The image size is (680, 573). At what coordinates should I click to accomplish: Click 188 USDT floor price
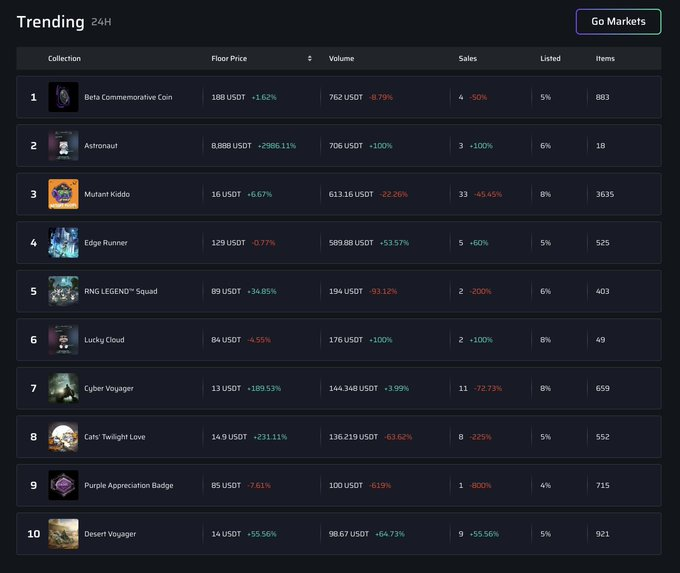(x=228, y=97)
